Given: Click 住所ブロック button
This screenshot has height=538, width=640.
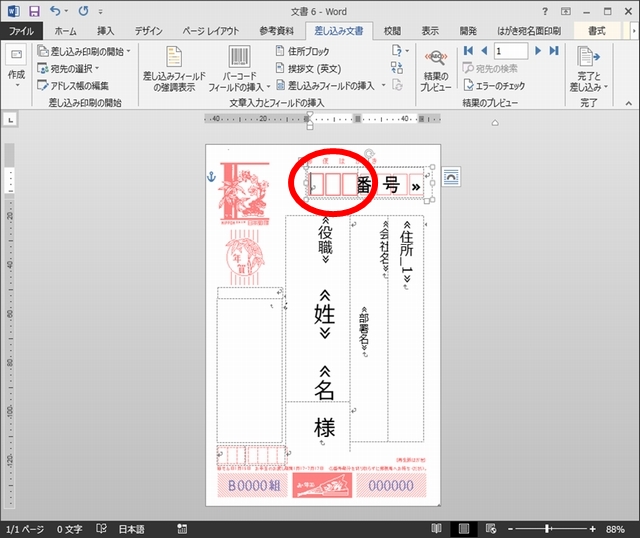Looking at the screenshot, I should click(x=302, y=51).
